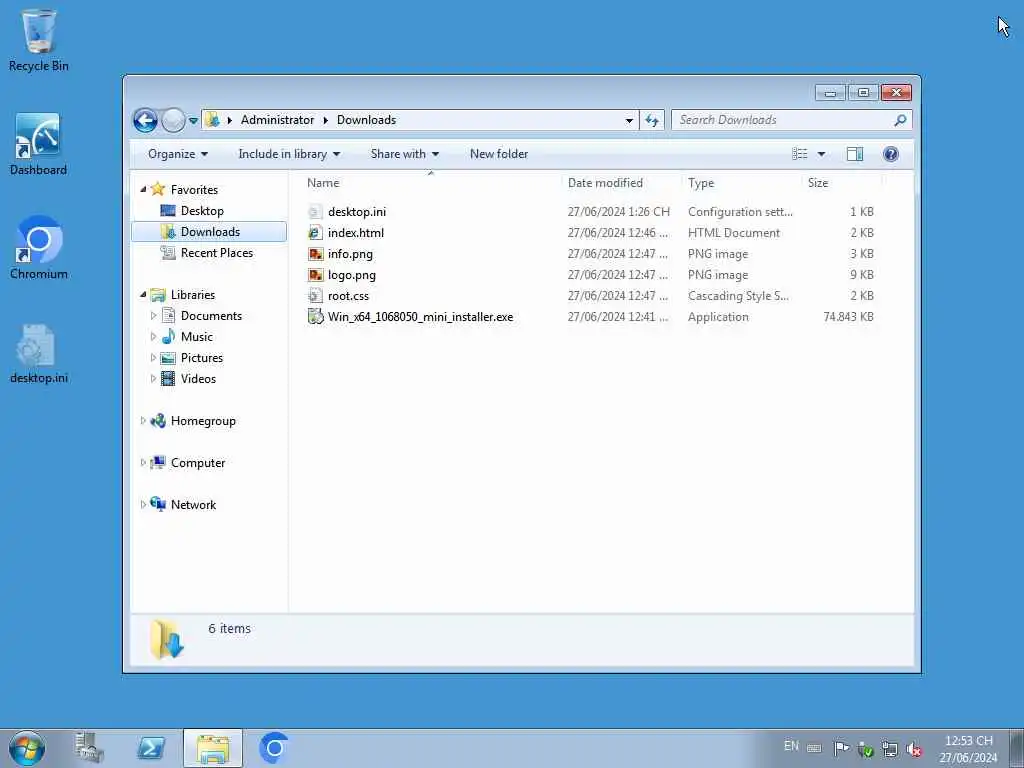Open the Share with menu
The width and height of the screenshot is (1024, 768).
tap(404, 154)
